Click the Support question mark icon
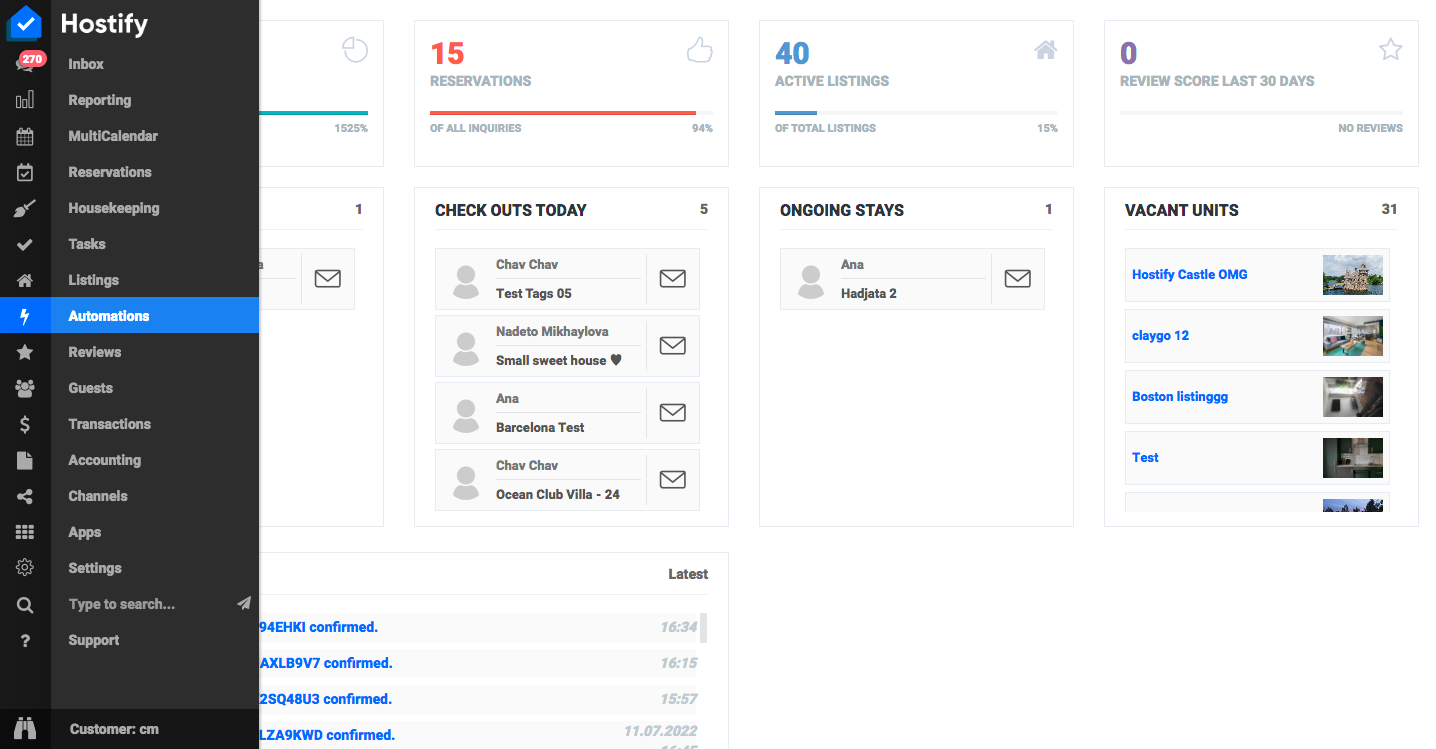This screenshot has height=749, width=1436. 25,641
